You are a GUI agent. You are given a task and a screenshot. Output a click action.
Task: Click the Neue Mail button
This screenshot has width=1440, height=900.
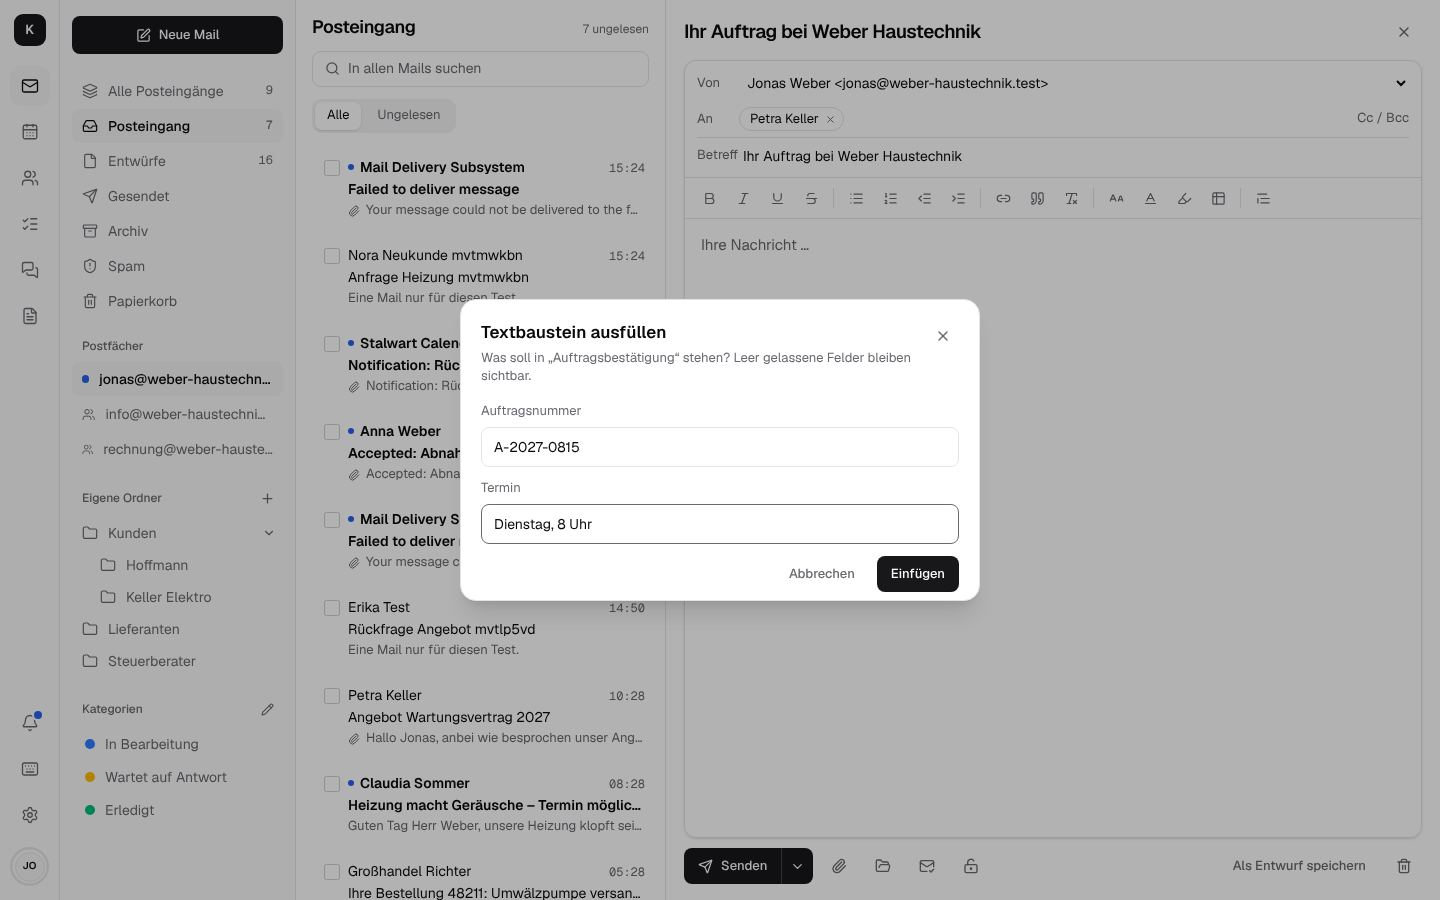pos(178,35)
